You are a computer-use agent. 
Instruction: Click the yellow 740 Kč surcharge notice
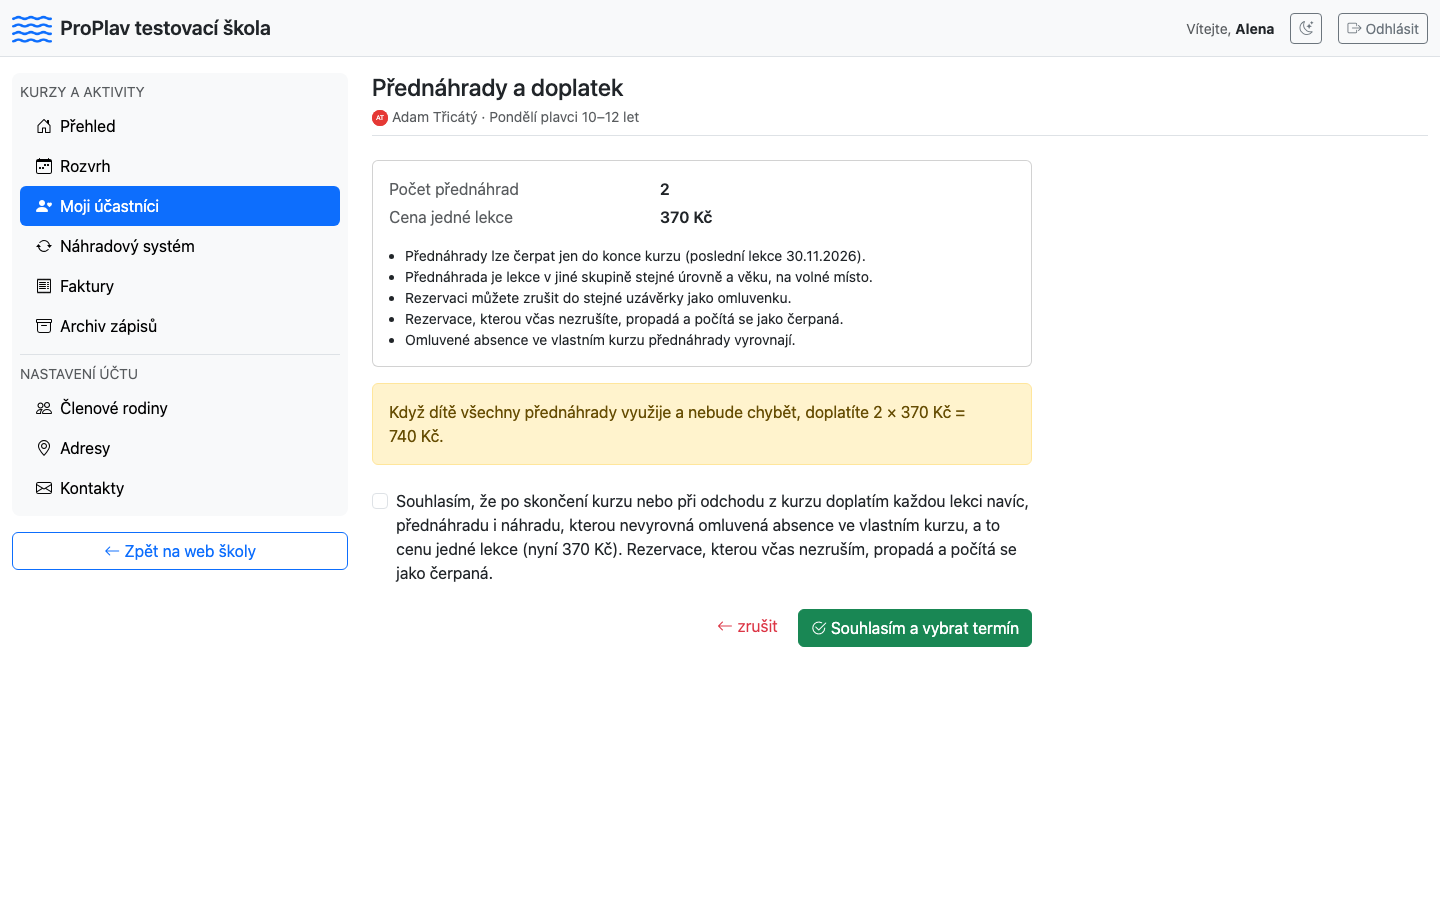point(702,424)
